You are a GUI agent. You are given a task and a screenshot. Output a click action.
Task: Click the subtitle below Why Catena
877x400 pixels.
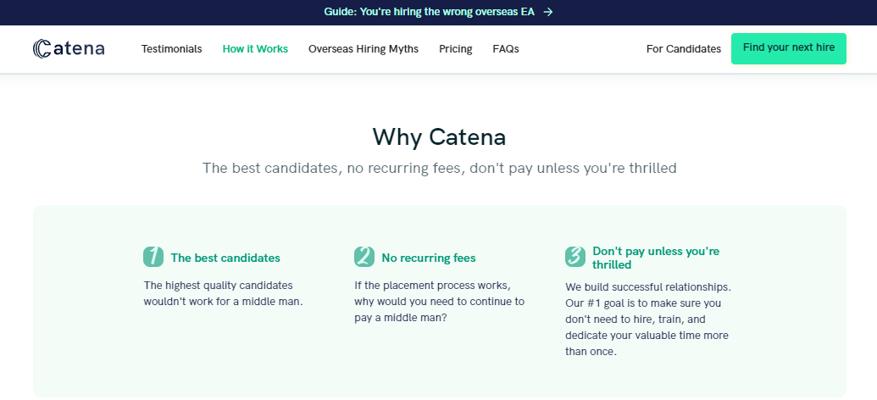coord(439,168)
